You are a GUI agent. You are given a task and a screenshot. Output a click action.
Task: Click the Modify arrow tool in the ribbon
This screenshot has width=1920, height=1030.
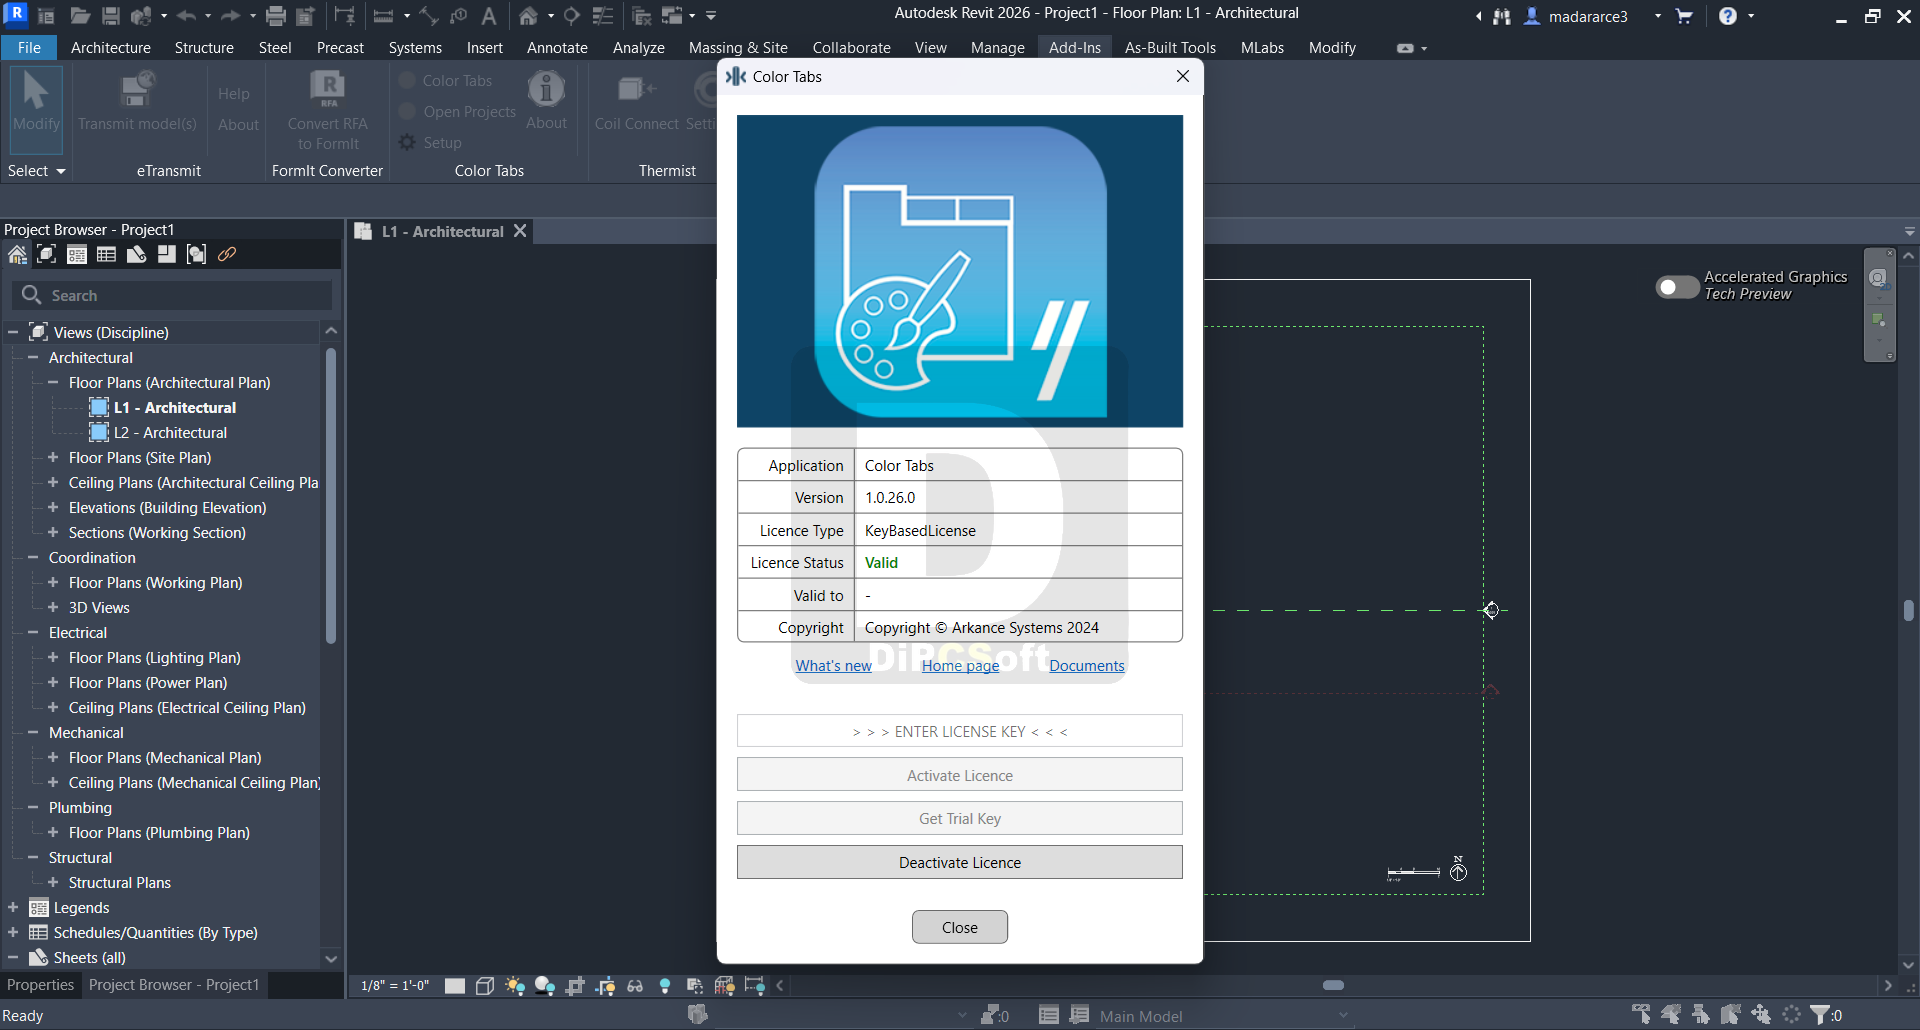[x=37, y=108]
